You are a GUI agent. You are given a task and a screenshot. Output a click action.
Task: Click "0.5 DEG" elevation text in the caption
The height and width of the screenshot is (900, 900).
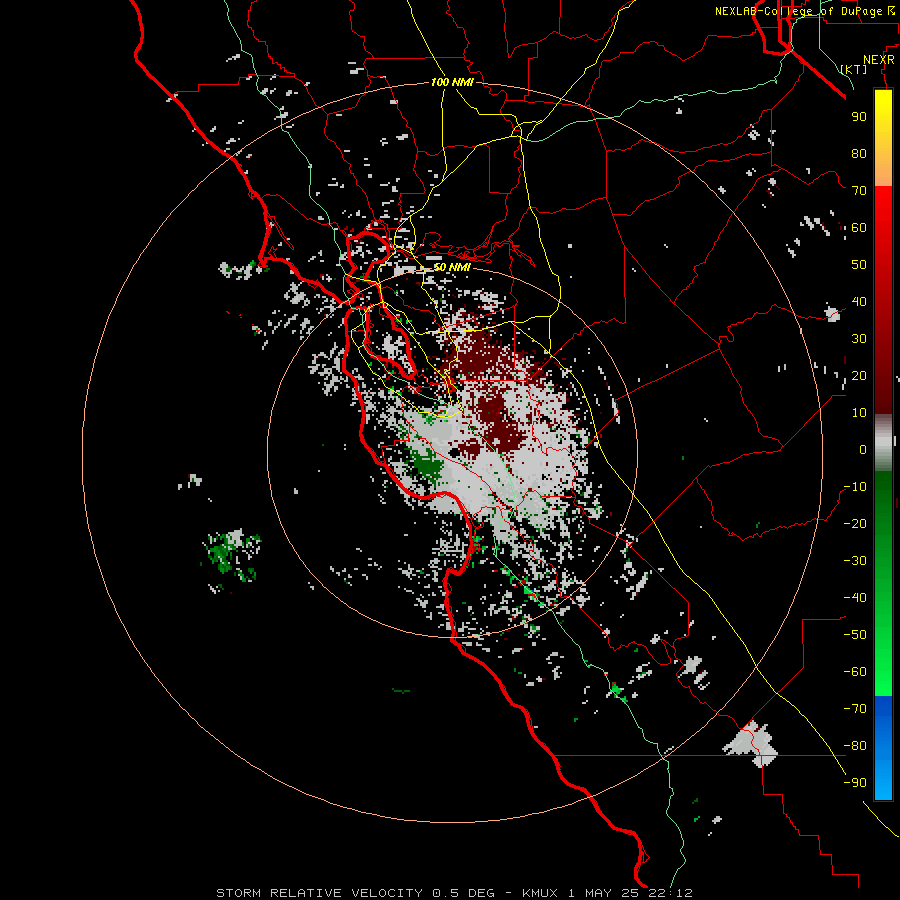click(463, 893)
